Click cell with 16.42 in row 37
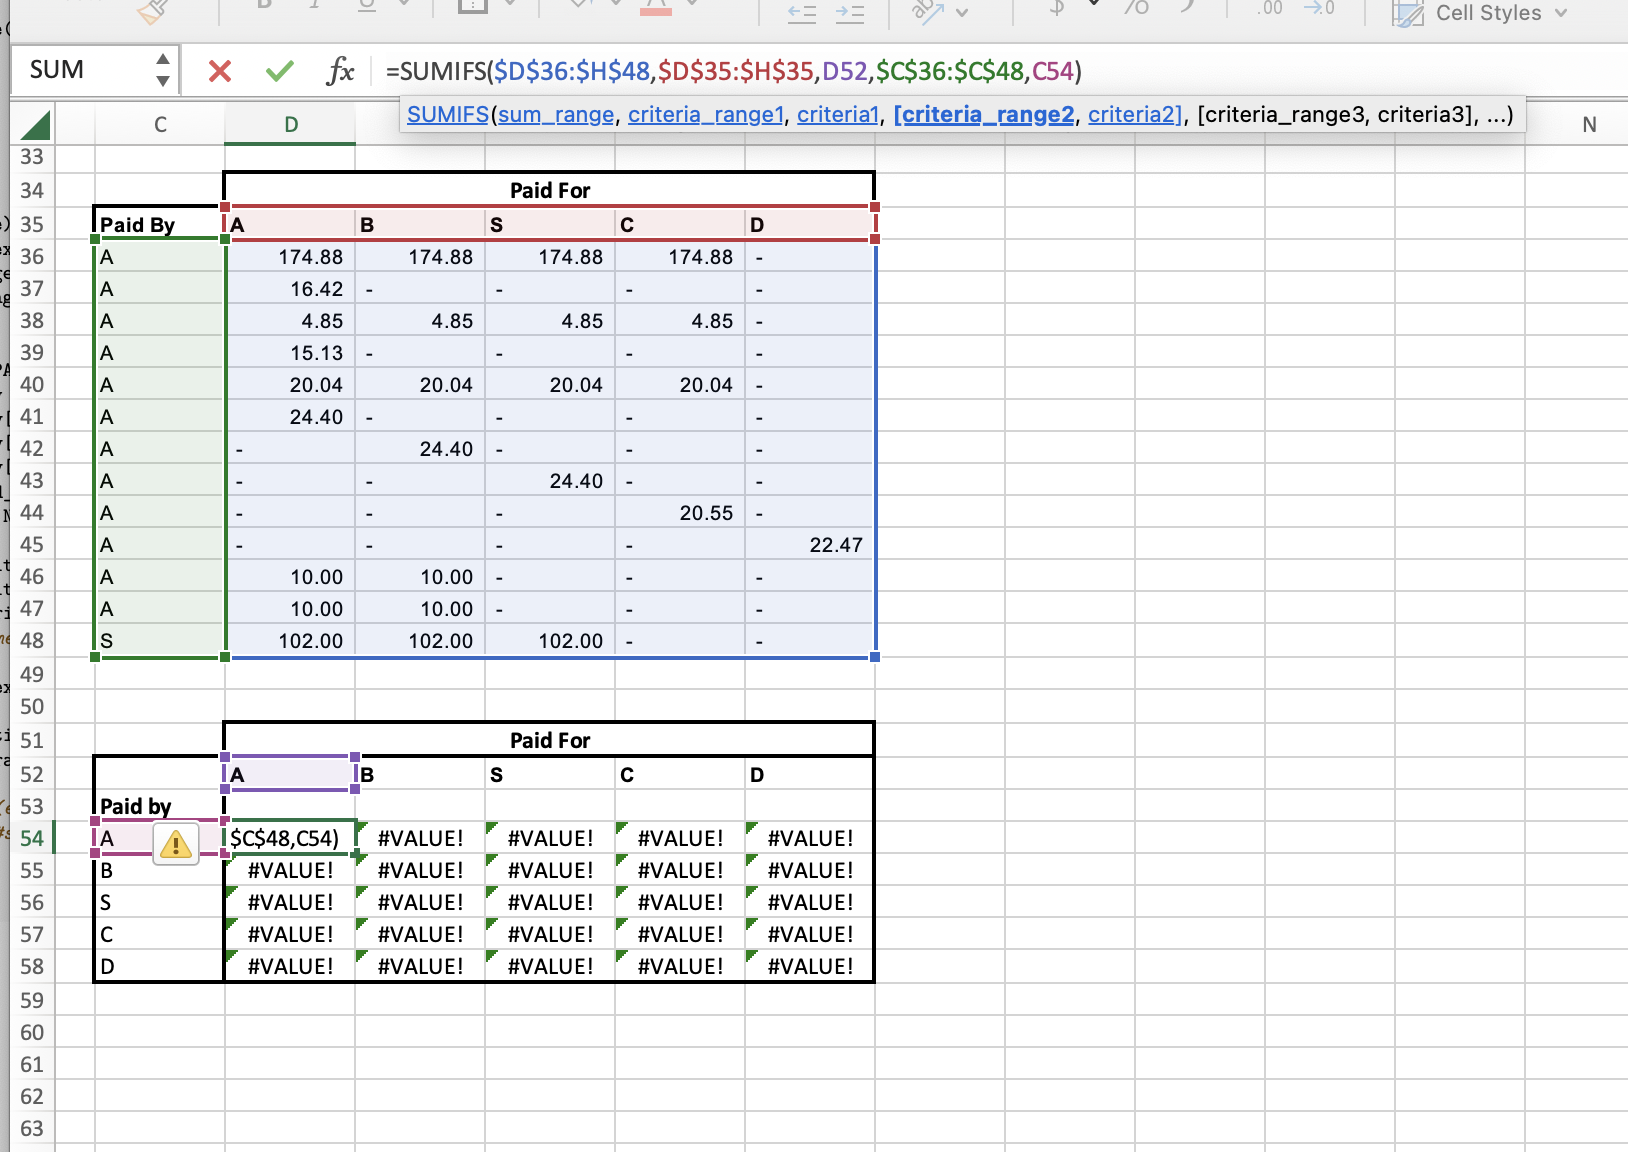The width and height of the screenshot is (1628, 1152). [290, 289]
